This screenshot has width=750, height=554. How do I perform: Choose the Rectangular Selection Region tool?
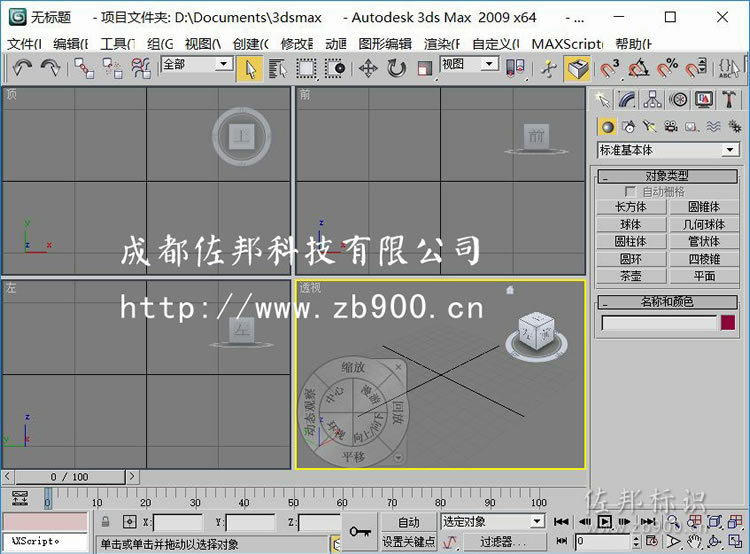[306, 68]
